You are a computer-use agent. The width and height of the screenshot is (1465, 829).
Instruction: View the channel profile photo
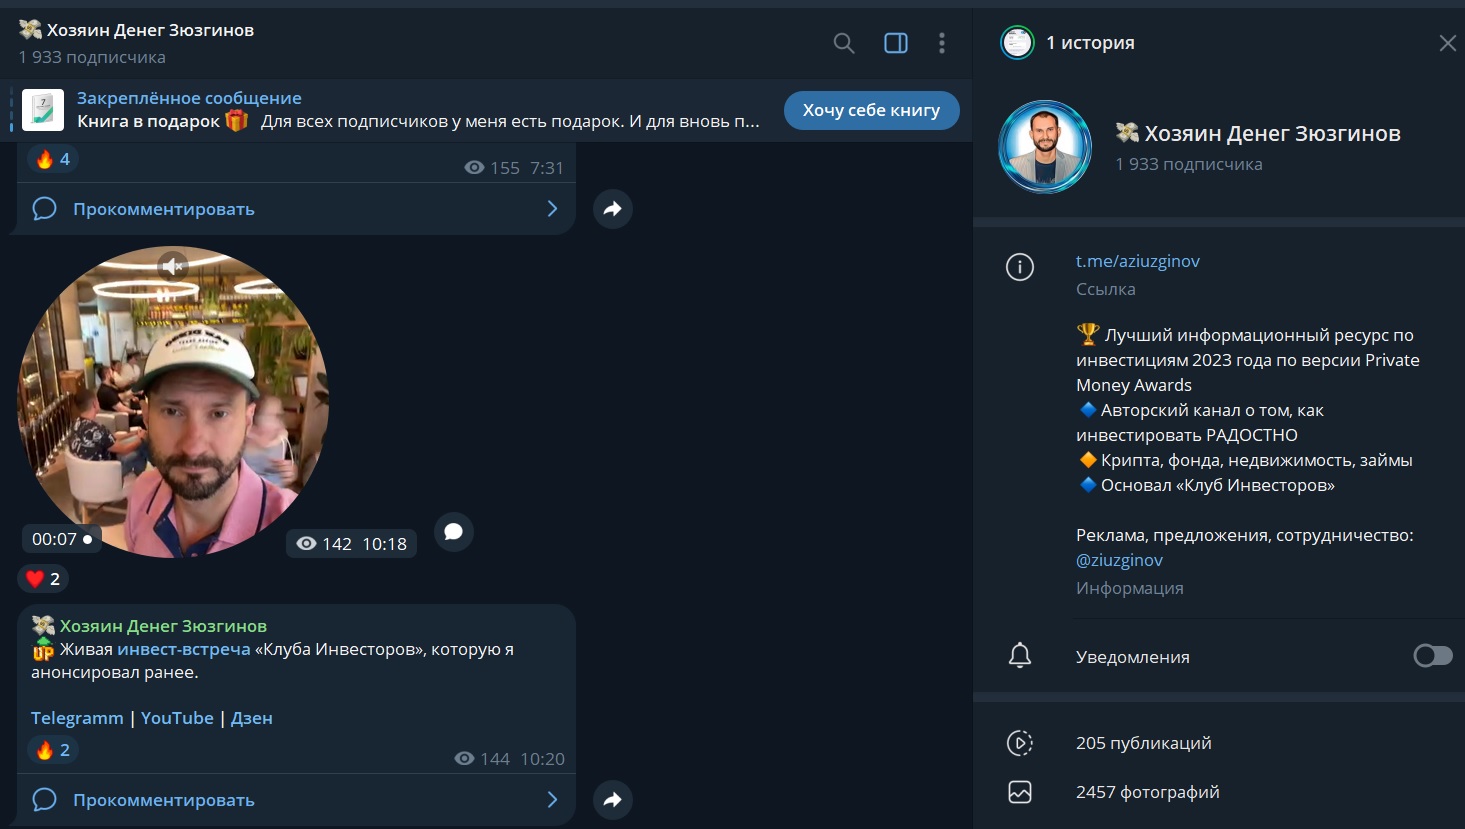click(1045, 147)
